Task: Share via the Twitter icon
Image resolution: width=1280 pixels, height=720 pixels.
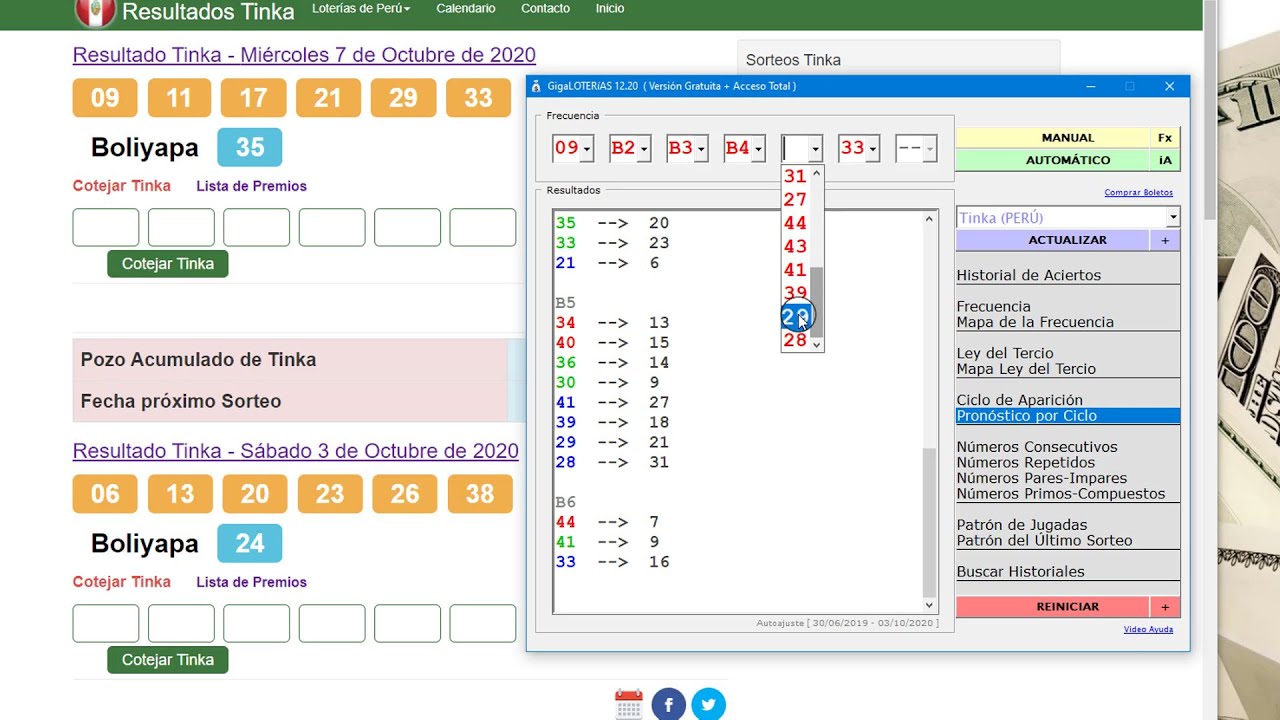Action: [x=708, y=704]
